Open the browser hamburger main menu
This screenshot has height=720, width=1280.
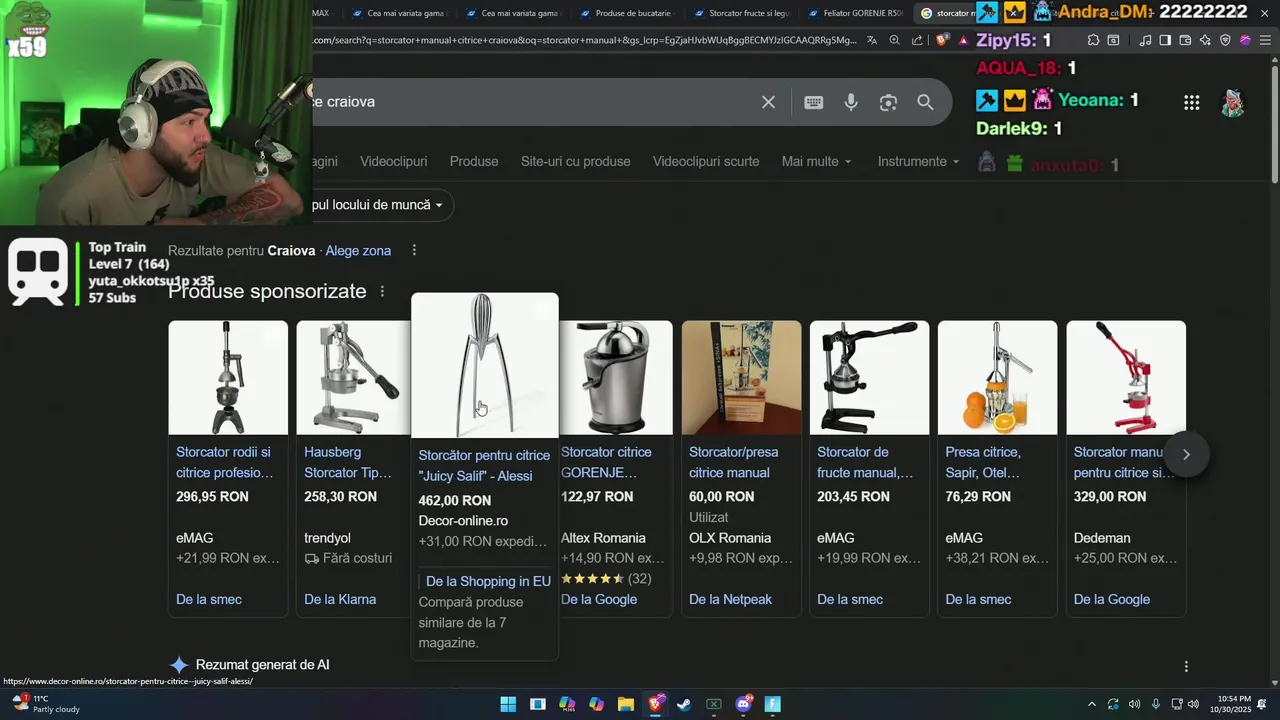(x=1265, y=40)
